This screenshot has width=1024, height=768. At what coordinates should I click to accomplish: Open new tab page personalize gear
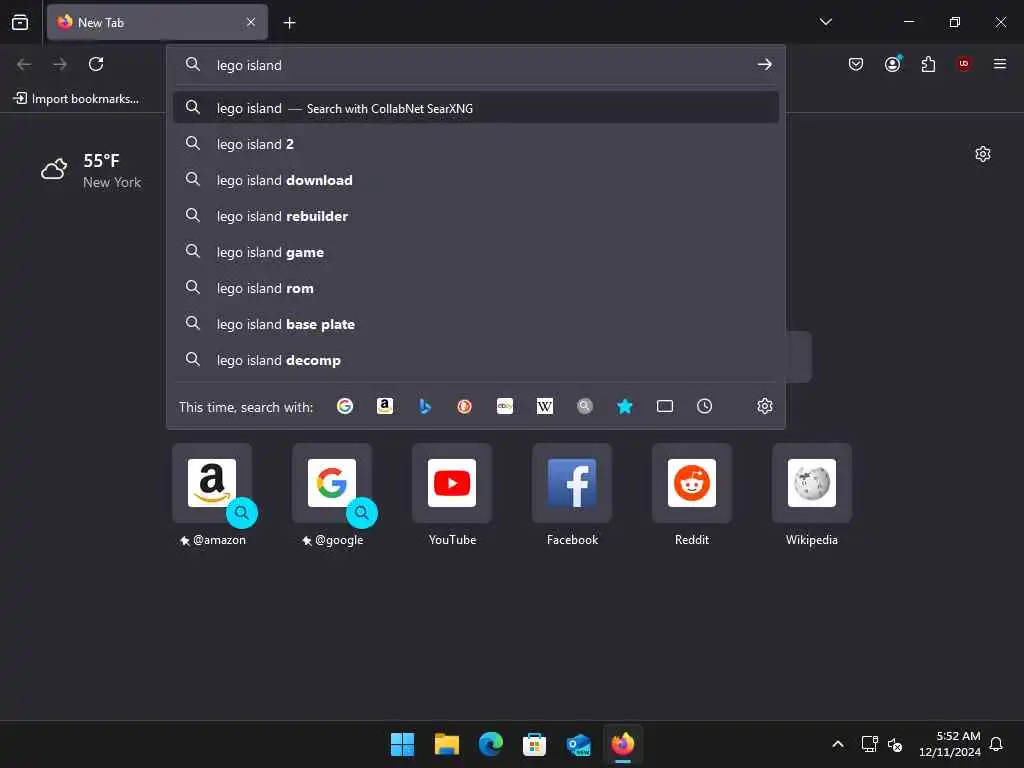point(983,154)
